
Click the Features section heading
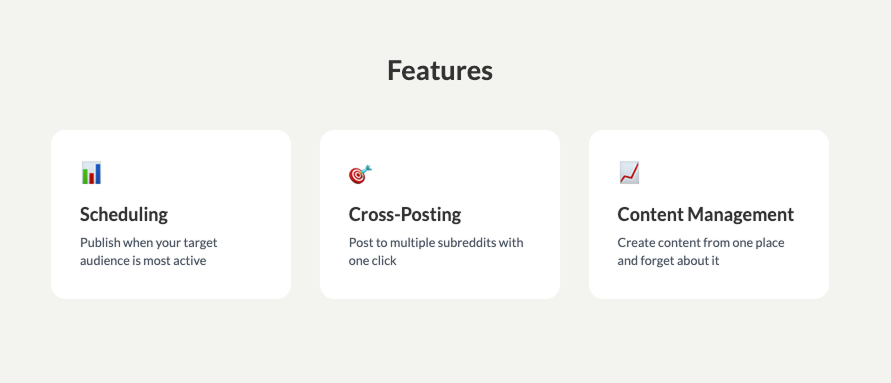pyautogui.click(x=440, y=70)
